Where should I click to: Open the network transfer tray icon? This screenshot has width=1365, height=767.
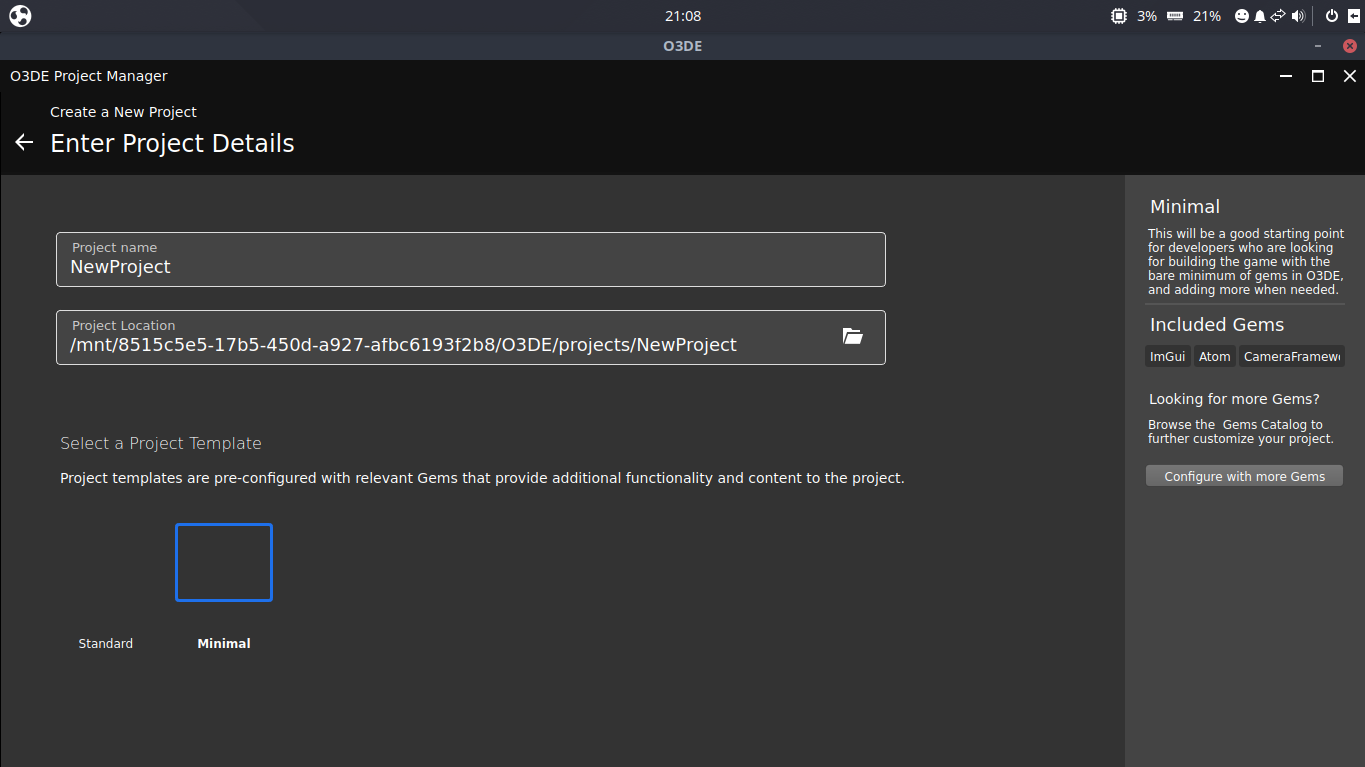[x=1279, y=16]
